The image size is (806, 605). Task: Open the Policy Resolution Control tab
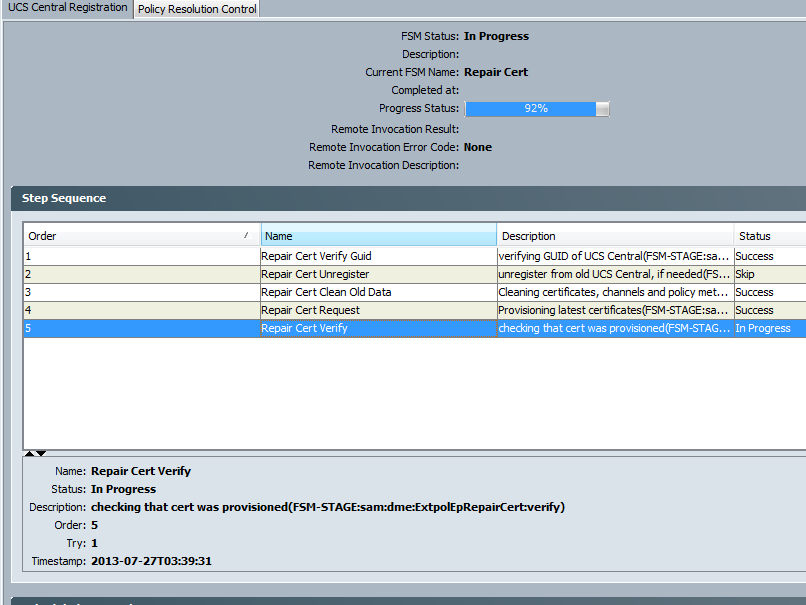197,9
